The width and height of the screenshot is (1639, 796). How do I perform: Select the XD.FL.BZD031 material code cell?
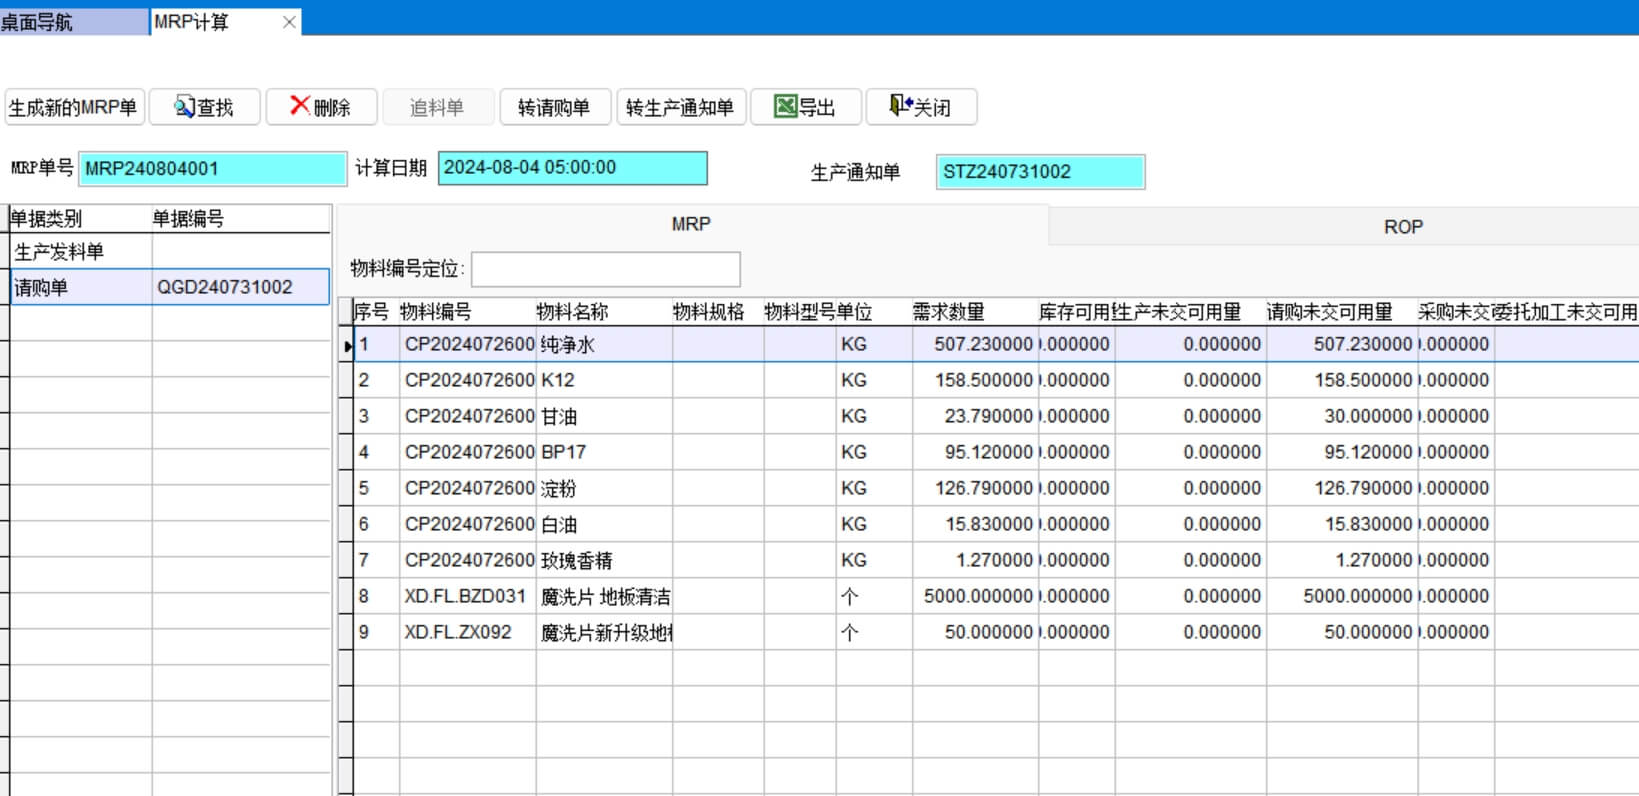click(x=465, y=596)
